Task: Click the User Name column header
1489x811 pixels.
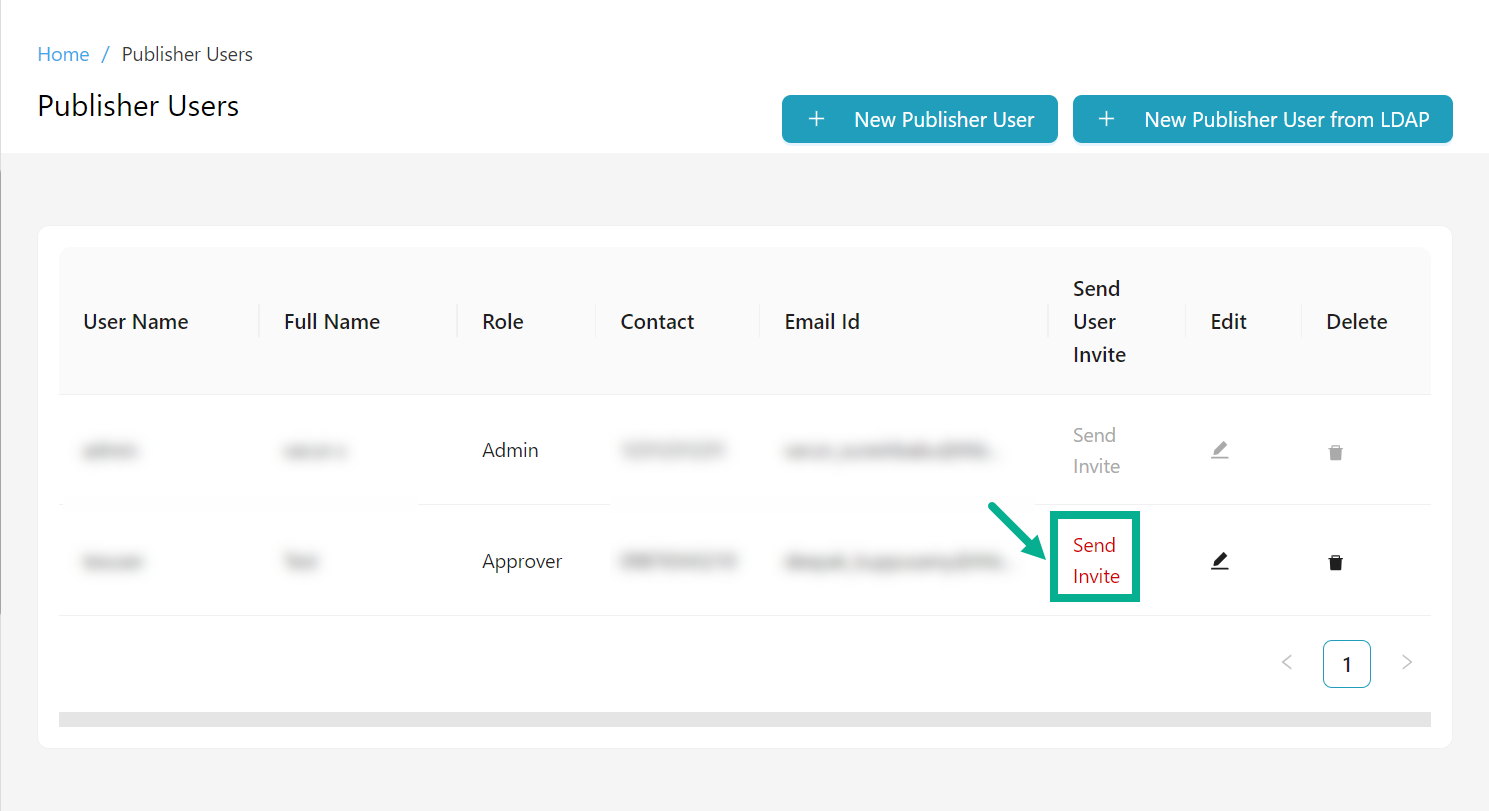Action: (136, 321)
